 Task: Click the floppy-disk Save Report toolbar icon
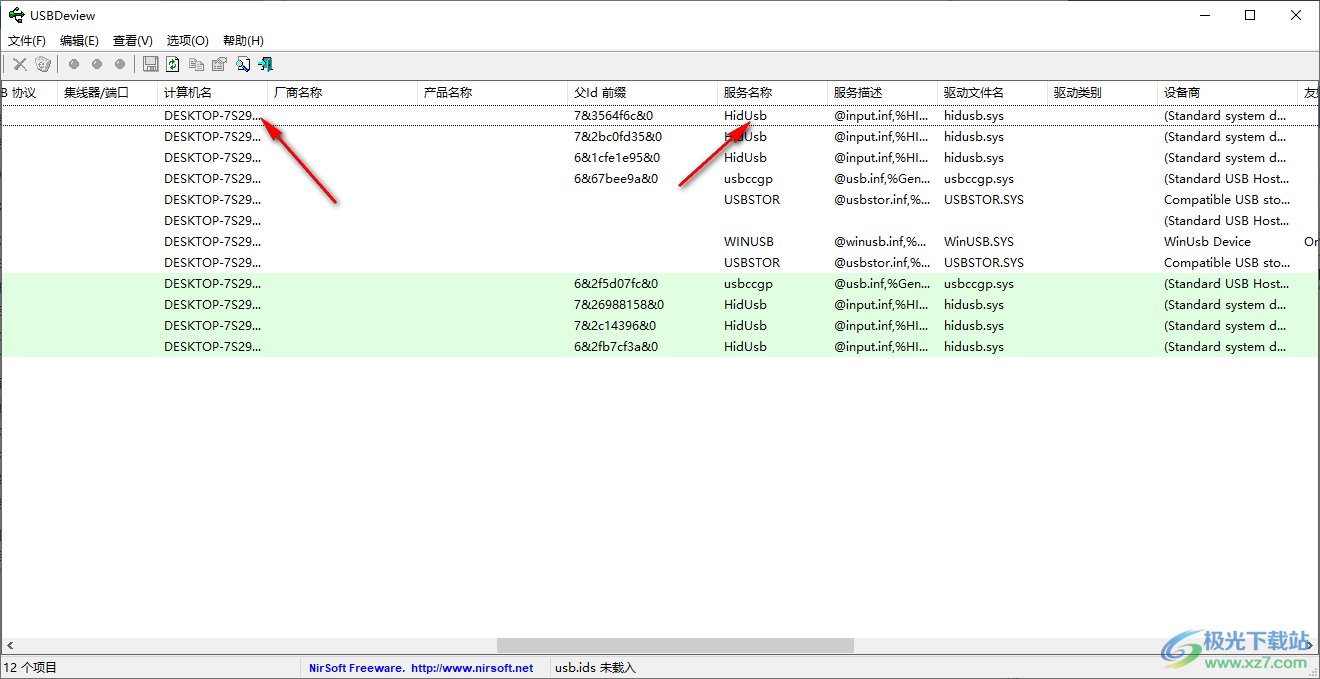[x=150, y=64]
